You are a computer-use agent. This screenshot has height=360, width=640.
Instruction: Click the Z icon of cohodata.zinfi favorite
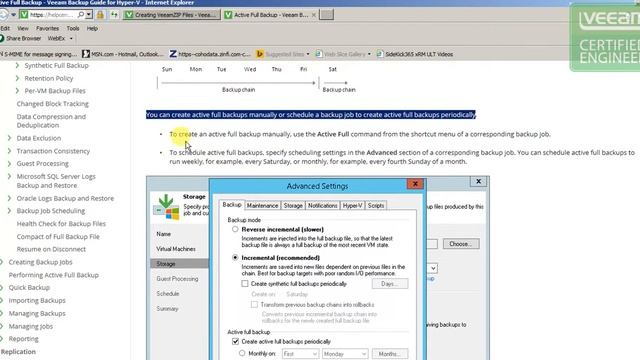pyautogui.click(x=173, y=54)
